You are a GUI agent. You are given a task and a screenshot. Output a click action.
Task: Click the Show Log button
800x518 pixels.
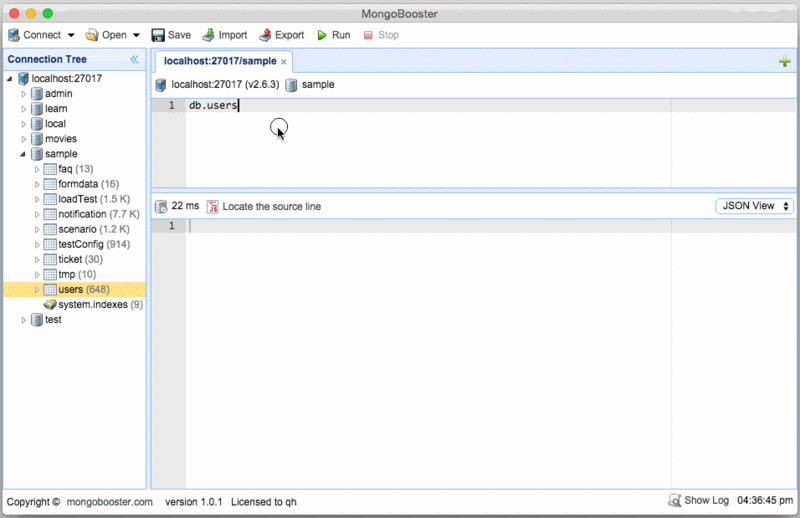(x=698, y=501)
